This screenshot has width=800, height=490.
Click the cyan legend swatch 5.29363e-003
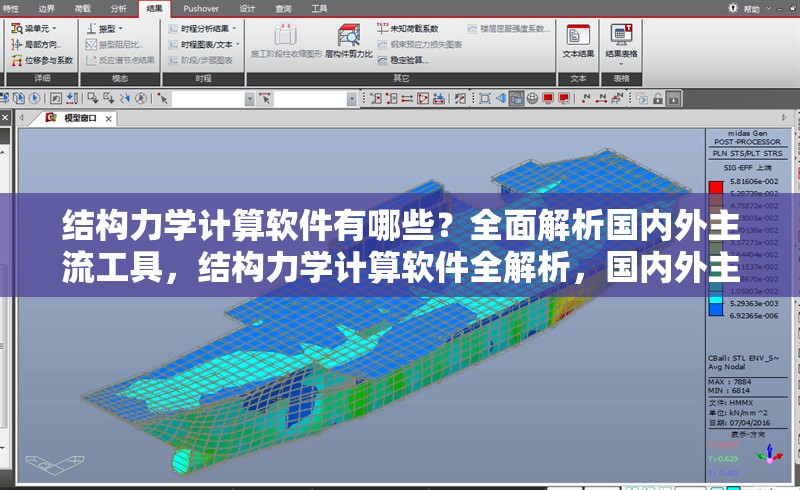(x=716, y=300)
